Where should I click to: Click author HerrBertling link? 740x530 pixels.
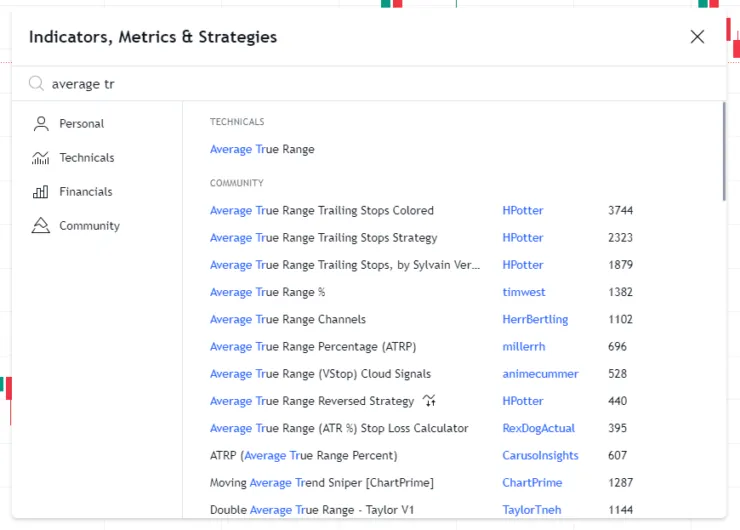coord(534,320)
